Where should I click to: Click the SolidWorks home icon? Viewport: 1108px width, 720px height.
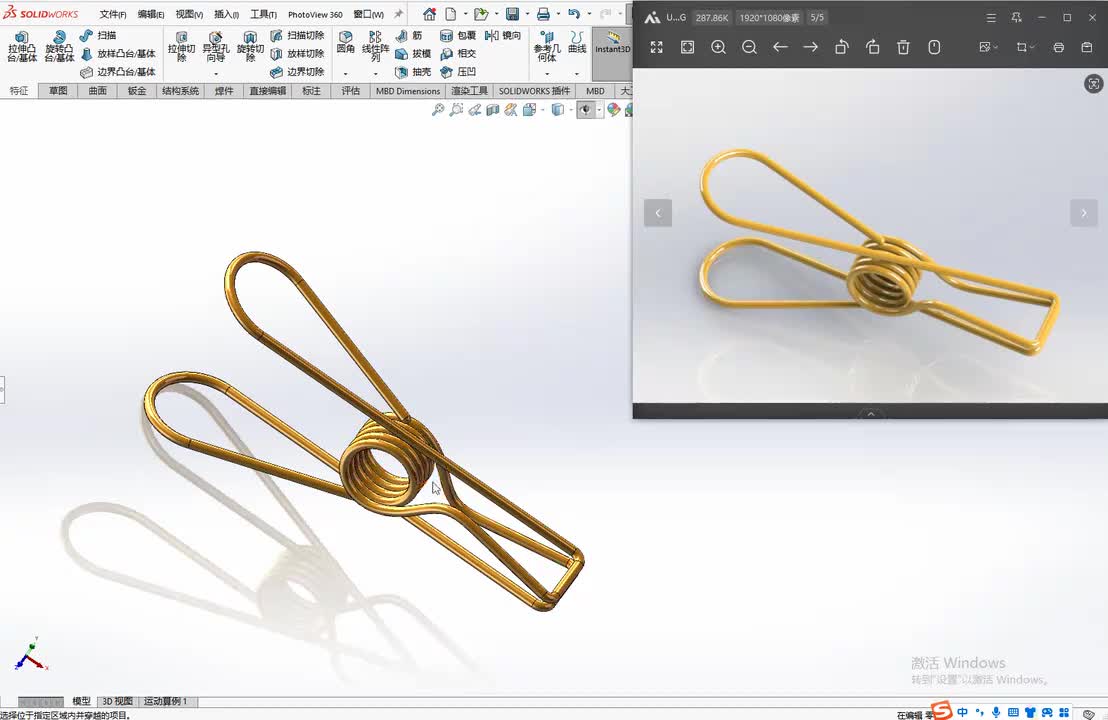pyautogui.click(x=429, y=14)
